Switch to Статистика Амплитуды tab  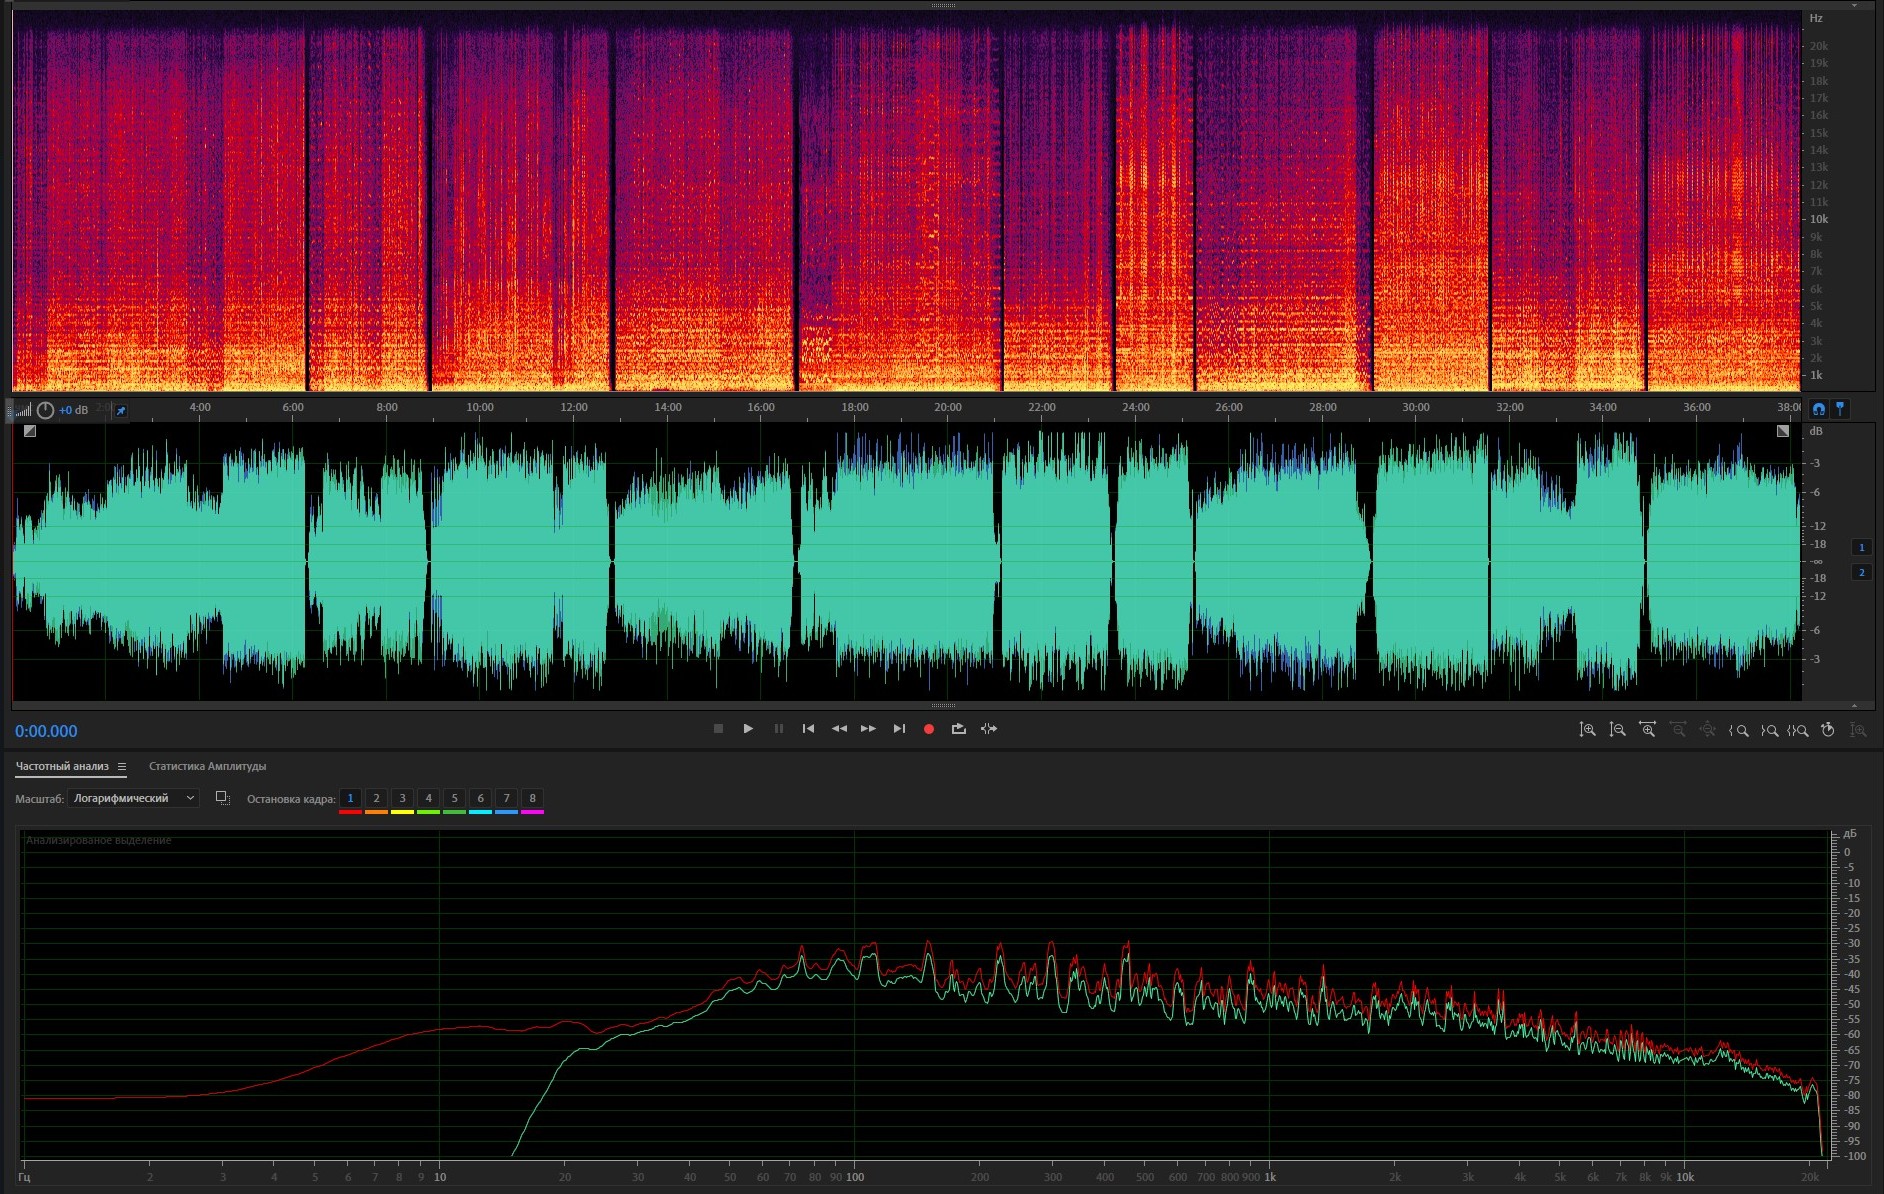tap(207, 767)
